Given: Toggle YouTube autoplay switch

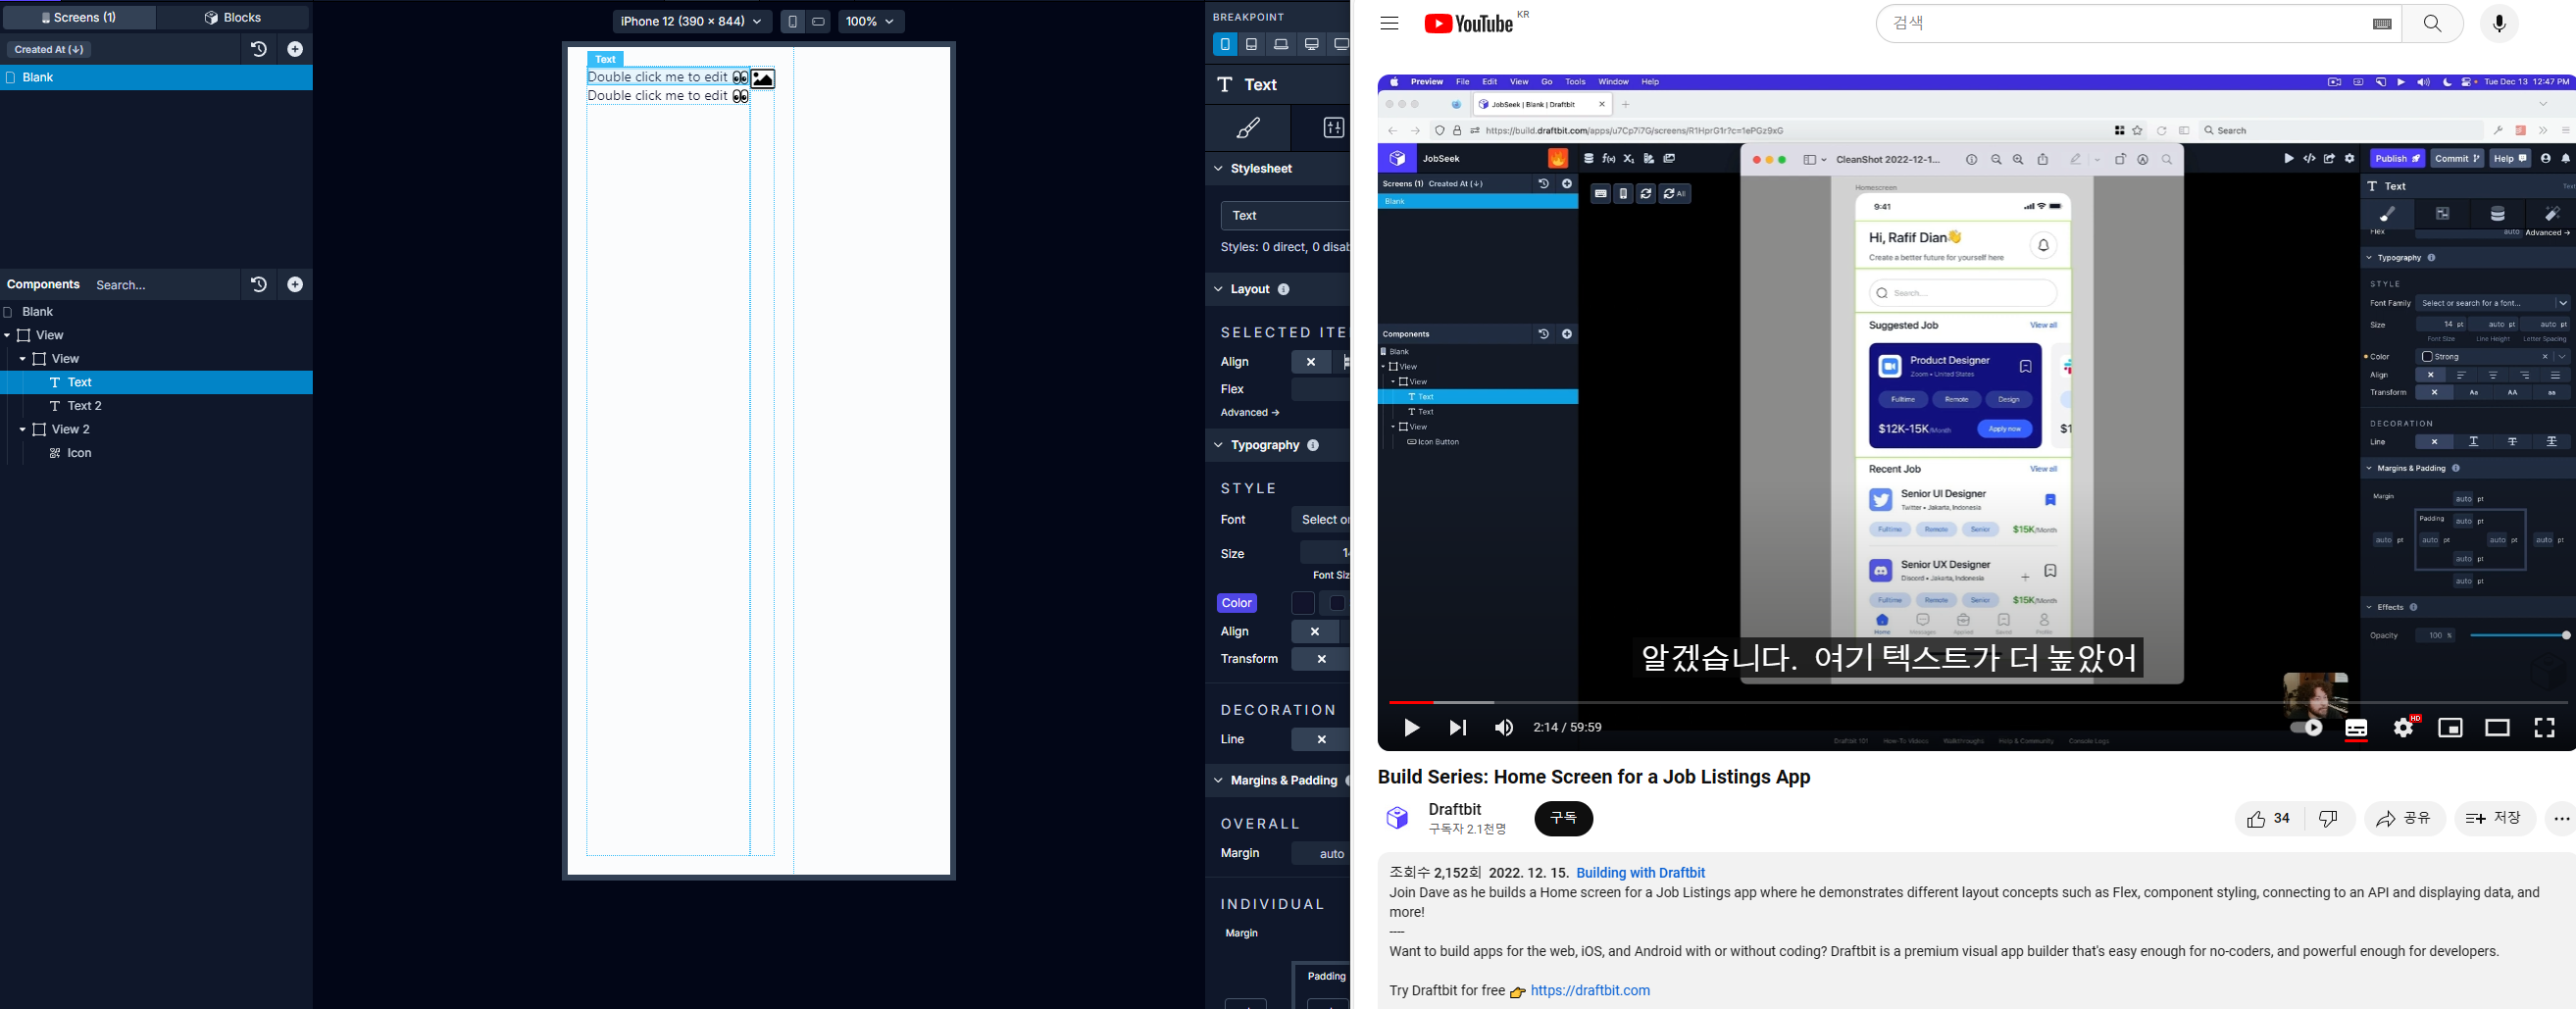Looking at the screenshot, I should pos(2306,728).
